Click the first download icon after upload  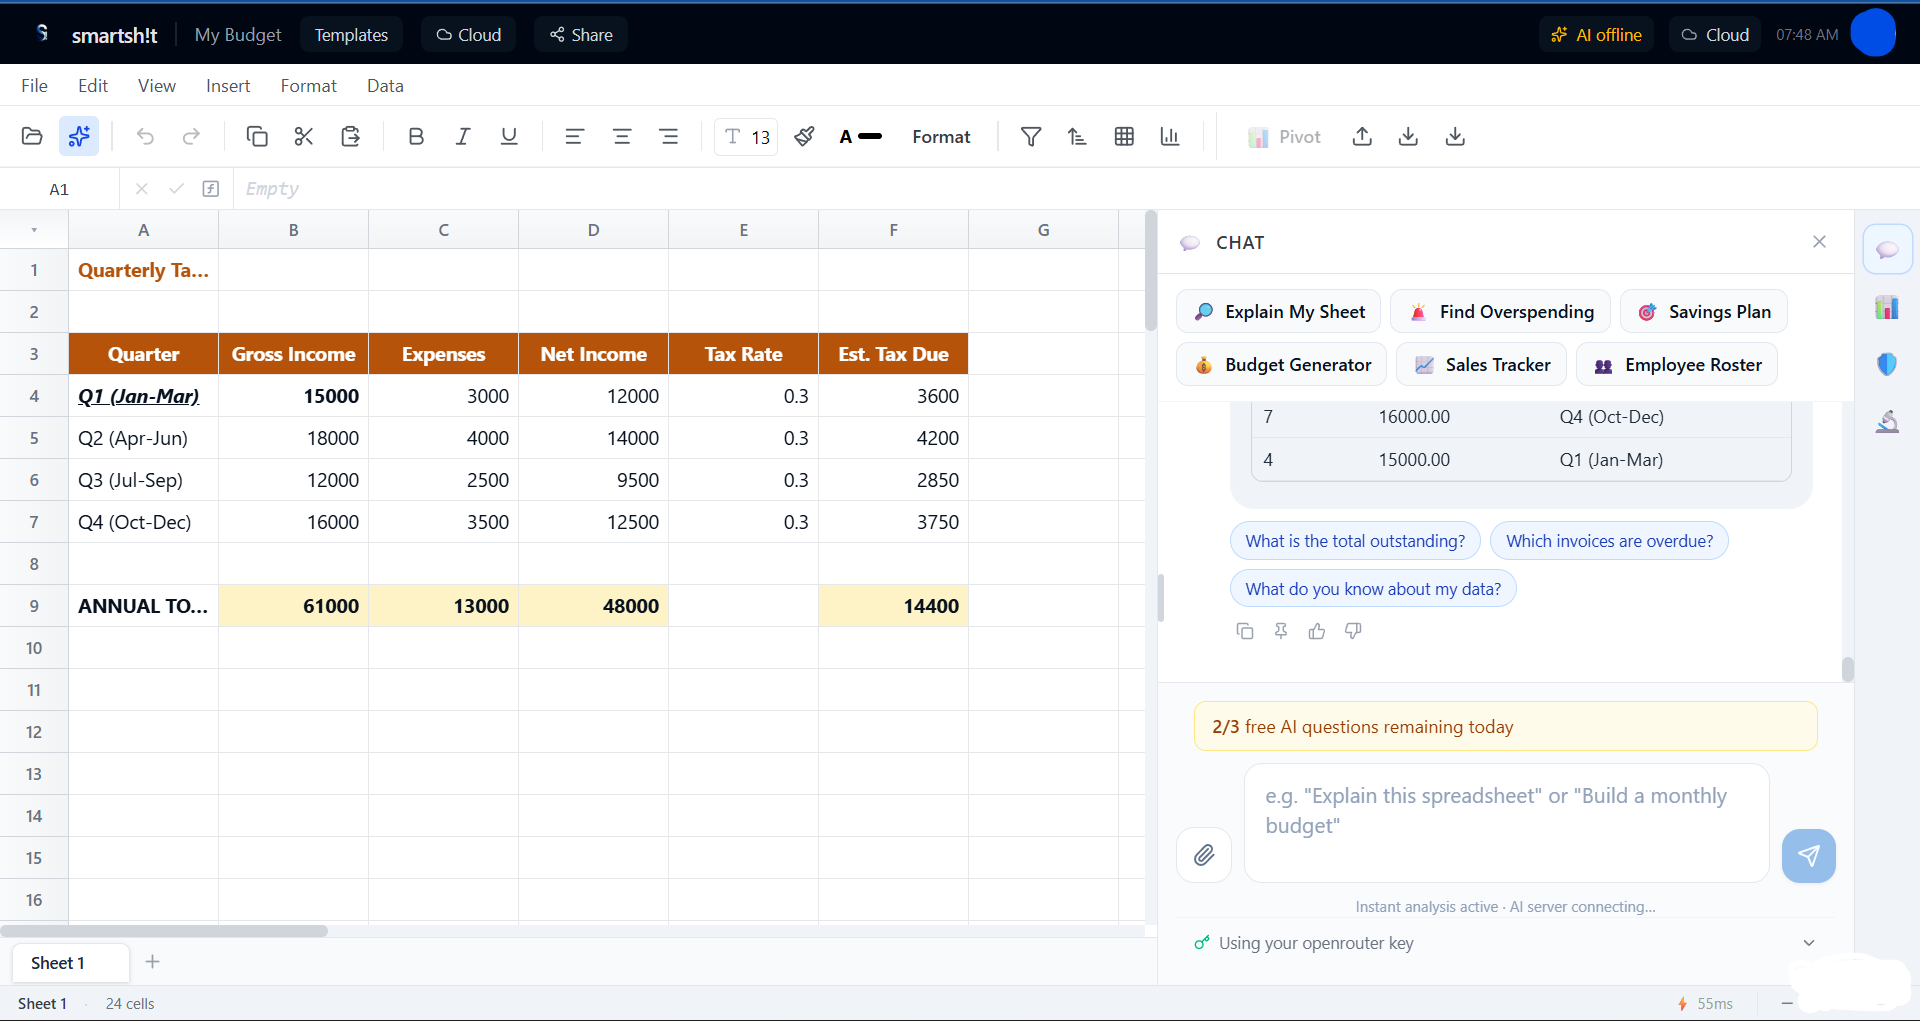click(1408, 137)
